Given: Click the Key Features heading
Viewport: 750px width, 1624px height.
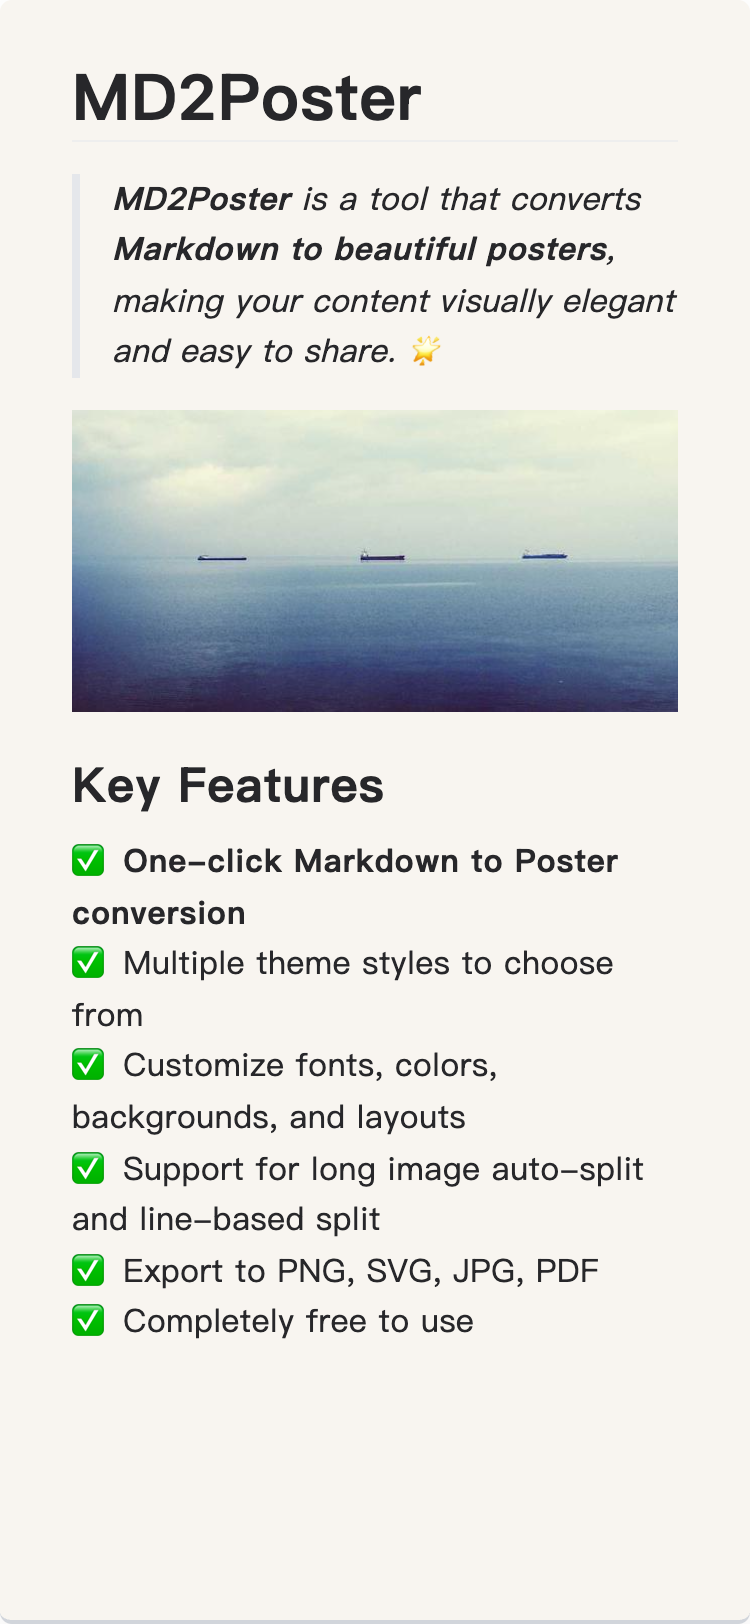Looking at the screenshot, I should [228, 785].
